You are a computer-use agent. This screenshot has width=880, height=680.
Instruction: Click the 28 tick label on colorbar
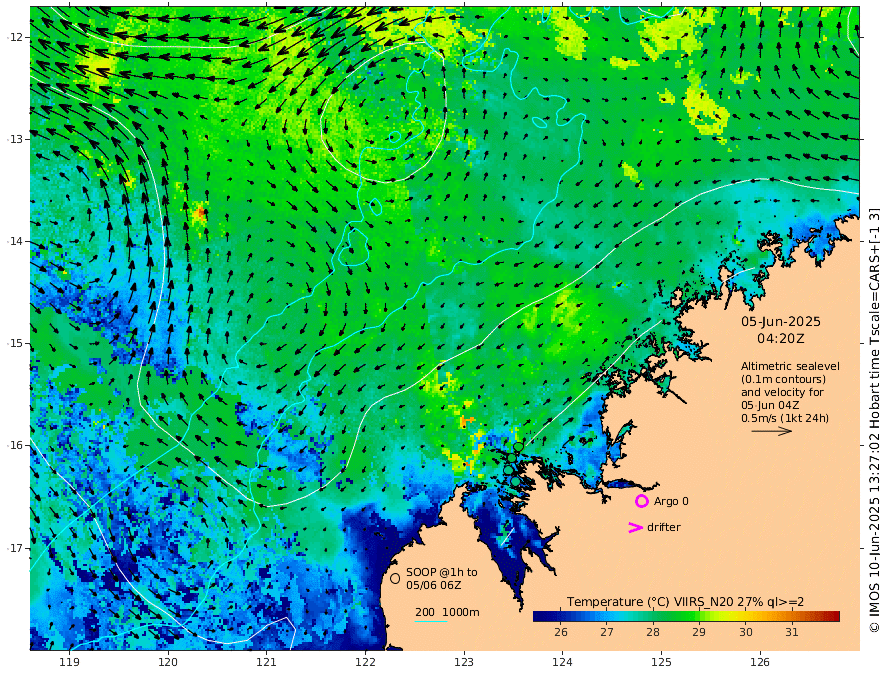[653, 632]
